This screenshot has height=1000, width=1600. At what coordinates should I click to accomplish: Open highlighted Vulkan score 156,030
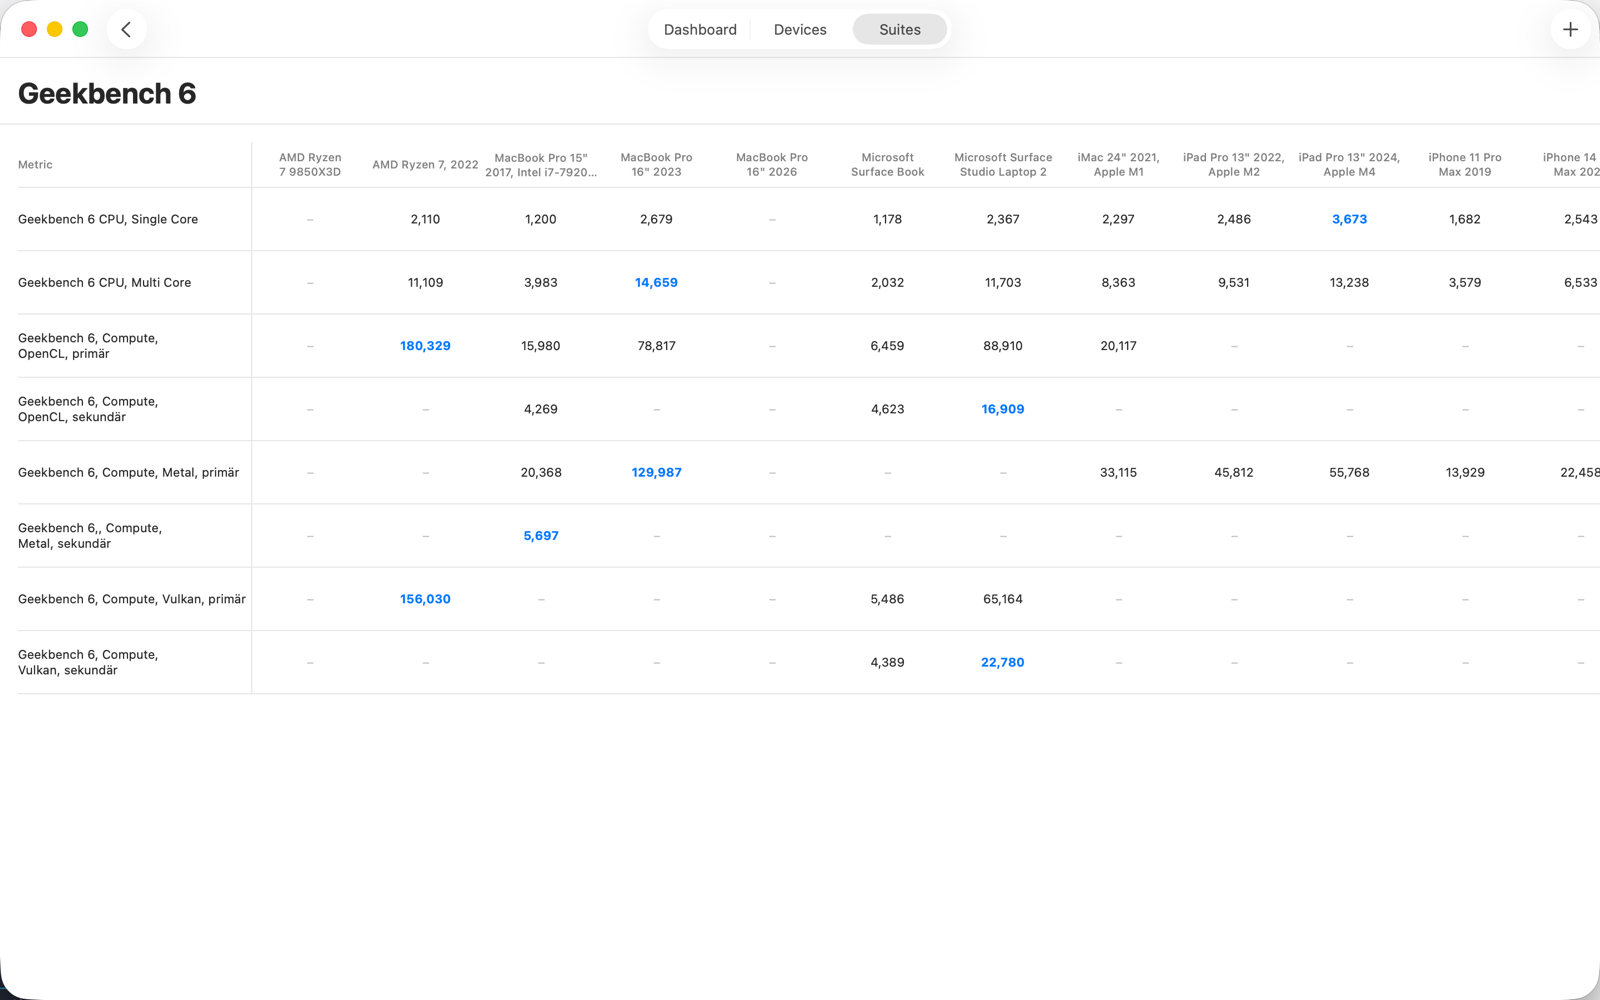tap(425, 599)
